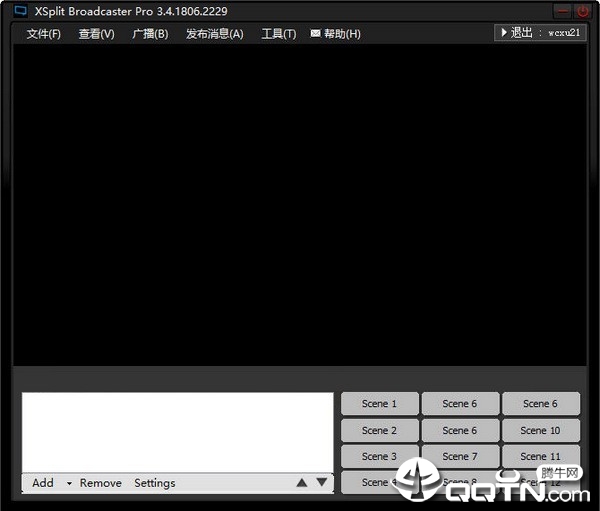Switch to Scene 10
Image resolution: width=600 pixels, height=511 pixels.
click(x=541, y=430)
